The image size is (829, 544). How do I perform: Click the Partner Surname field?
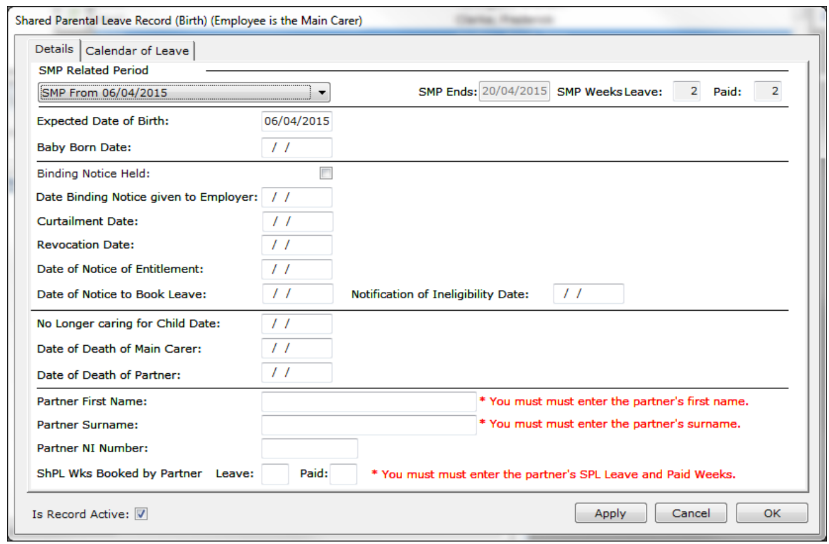369,425
